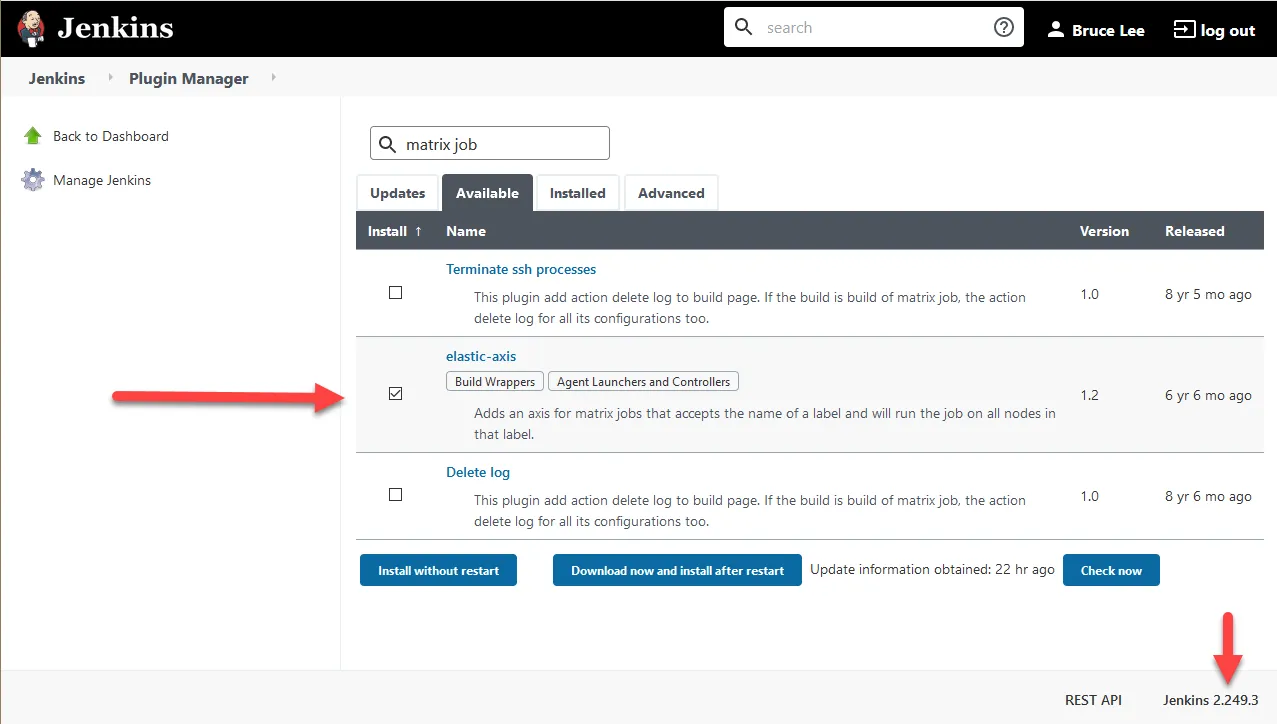Click 'Update information obtained: 22 hr ago' text
The height and width of the screenshot is (724, 1277).
pyautogui.click(x=932, y=569)
